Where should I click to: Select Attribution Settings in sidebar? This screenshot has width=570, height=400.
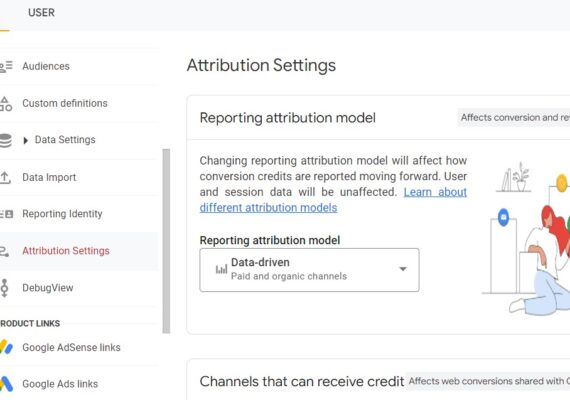66,251
